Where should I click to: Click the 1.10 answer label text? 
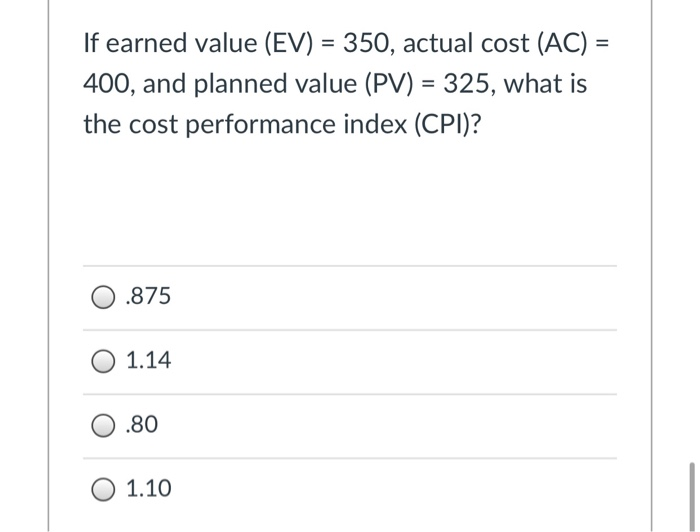pyautogui.click(x=148, y=488)
